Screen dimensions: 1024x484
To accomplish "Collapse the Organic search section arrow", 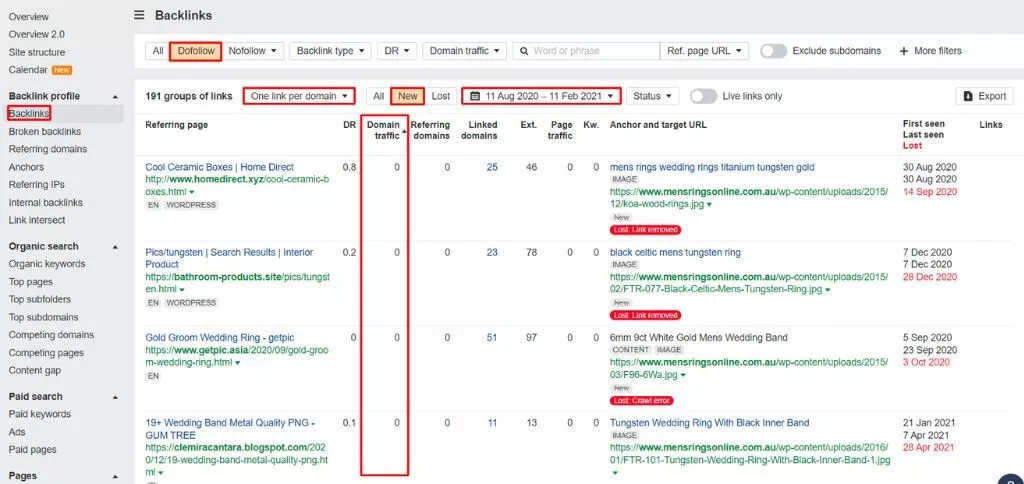I will 115,246.
